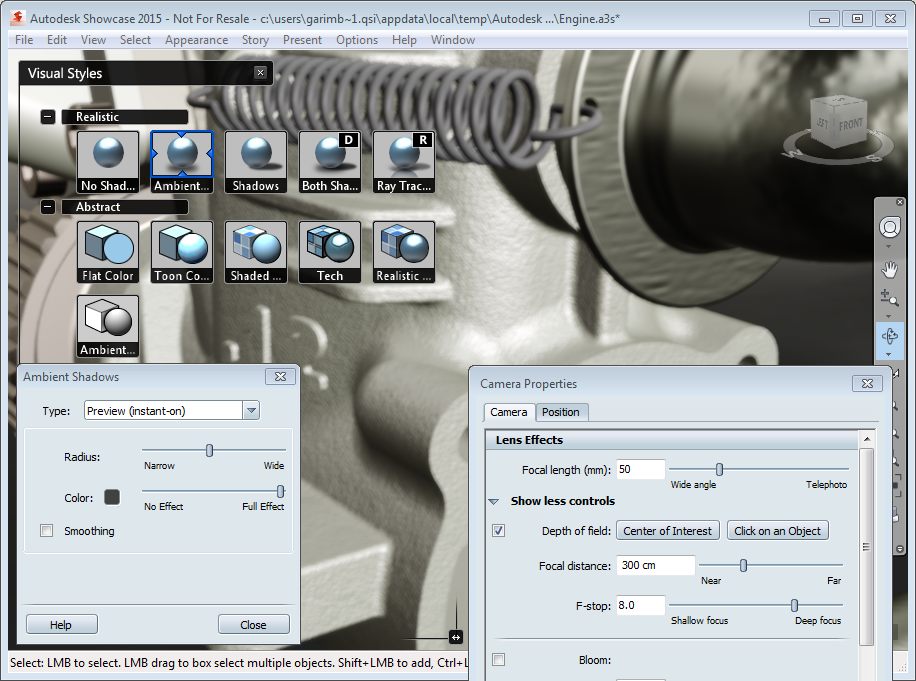Open the Options menu
The width and height of the screenshot is (916, 681).
(357, 40)
